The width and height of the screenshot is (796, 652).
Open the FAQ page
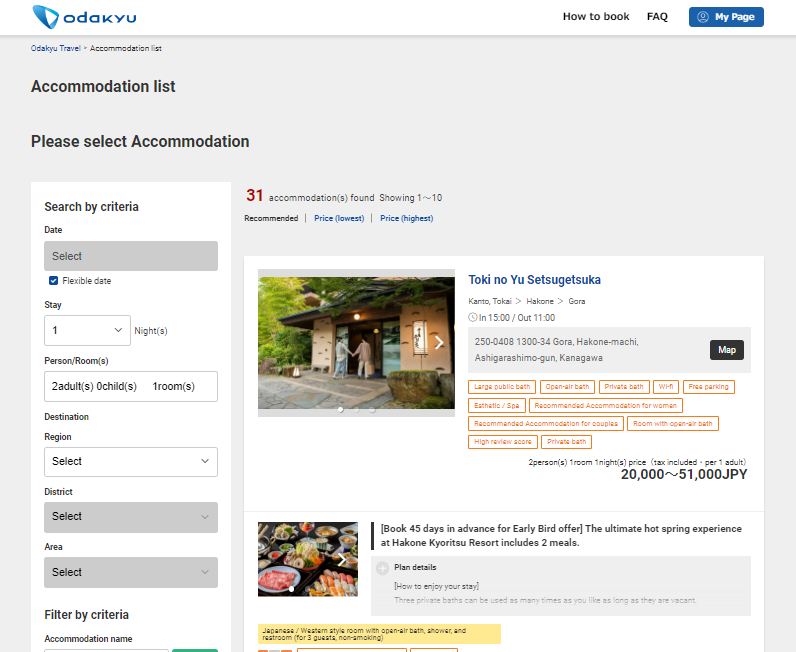(657, 17)
